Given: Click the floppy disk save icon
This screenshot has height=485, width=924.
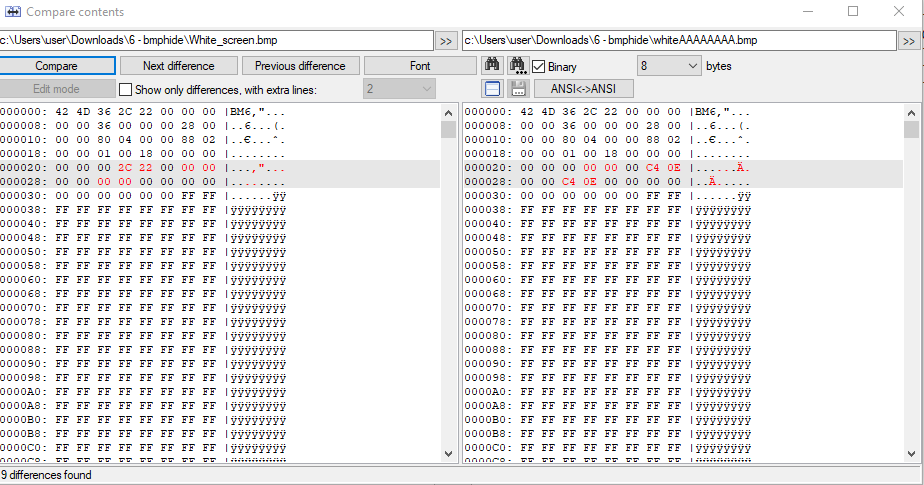Looking at the screenshot, I should pos(518,89).
